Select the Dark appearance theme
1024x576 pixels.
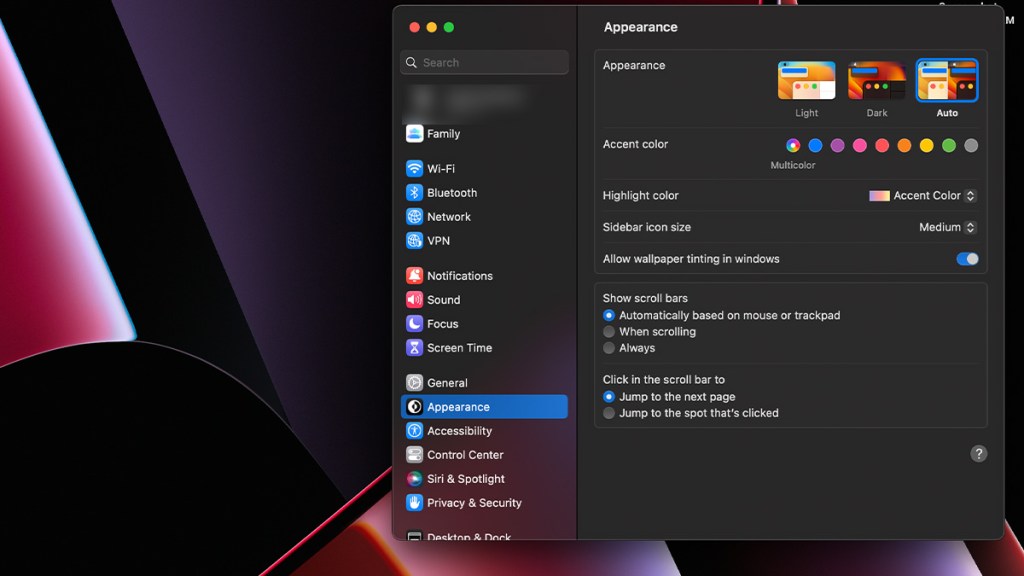tap(876, 80)
